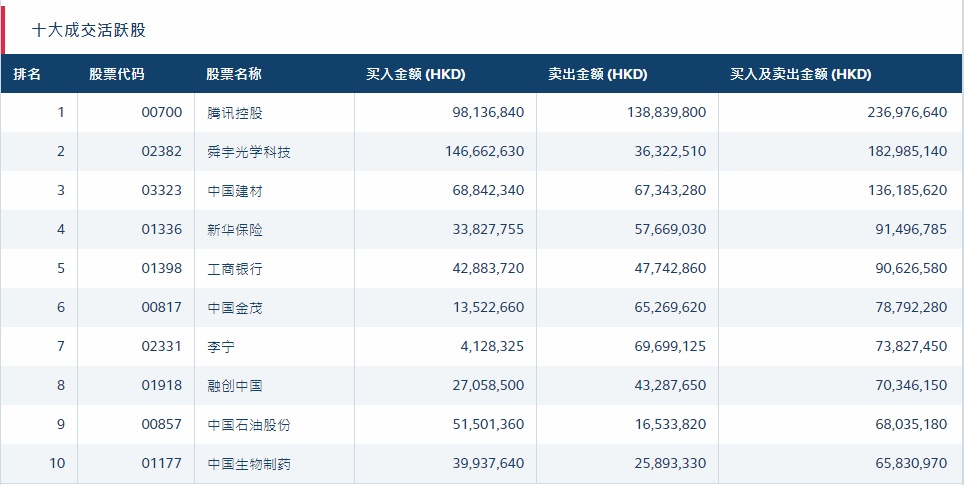Viewport: 964px width, 485px height.
Task: Select stock name 工商银行
Action: pyautogui.click(x=235, y=269)
